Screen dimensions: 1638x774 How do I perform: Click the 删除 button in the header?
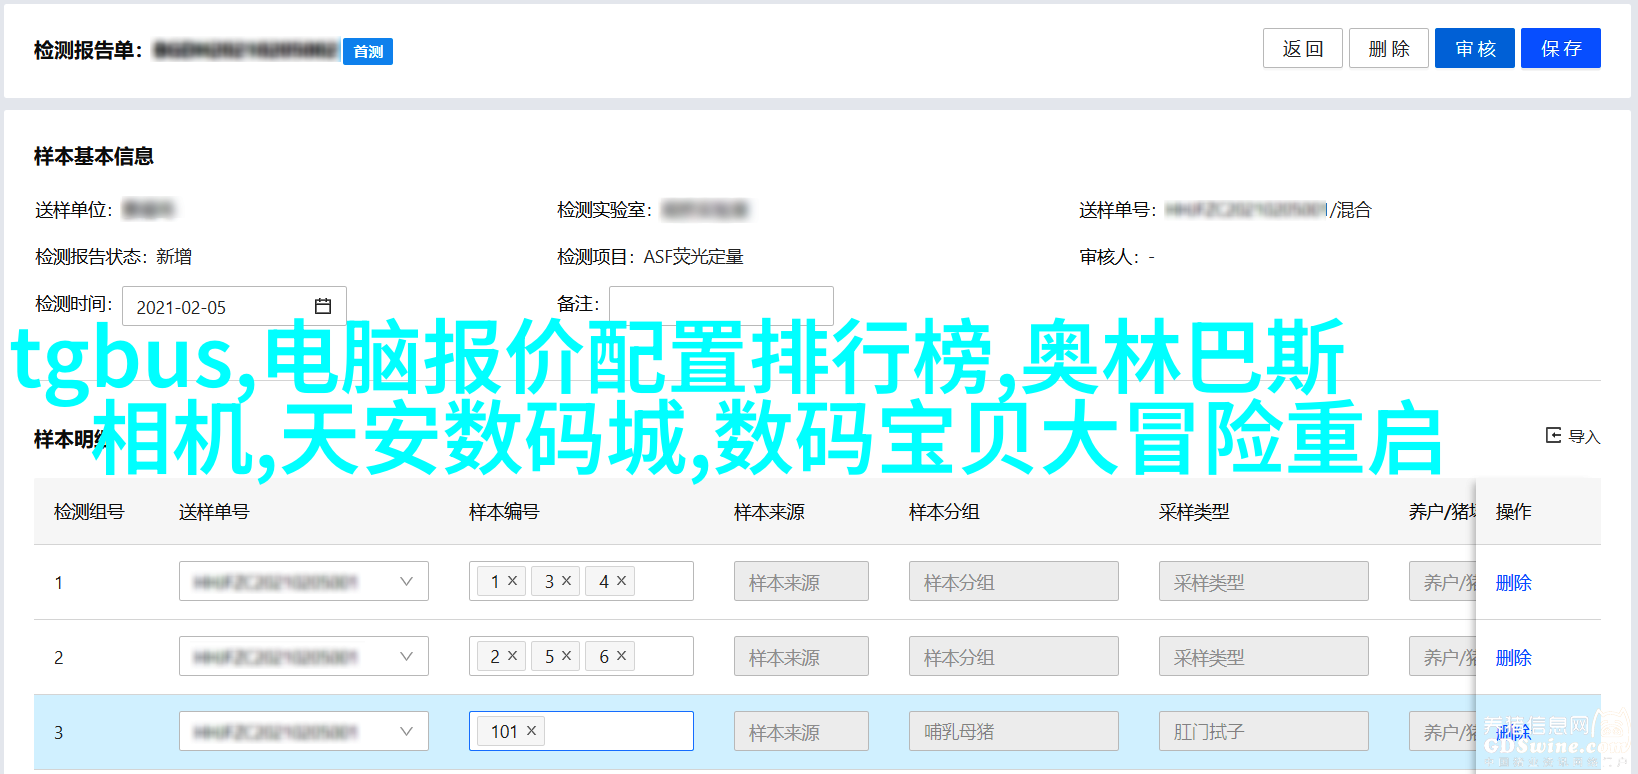click(1388, 48)
